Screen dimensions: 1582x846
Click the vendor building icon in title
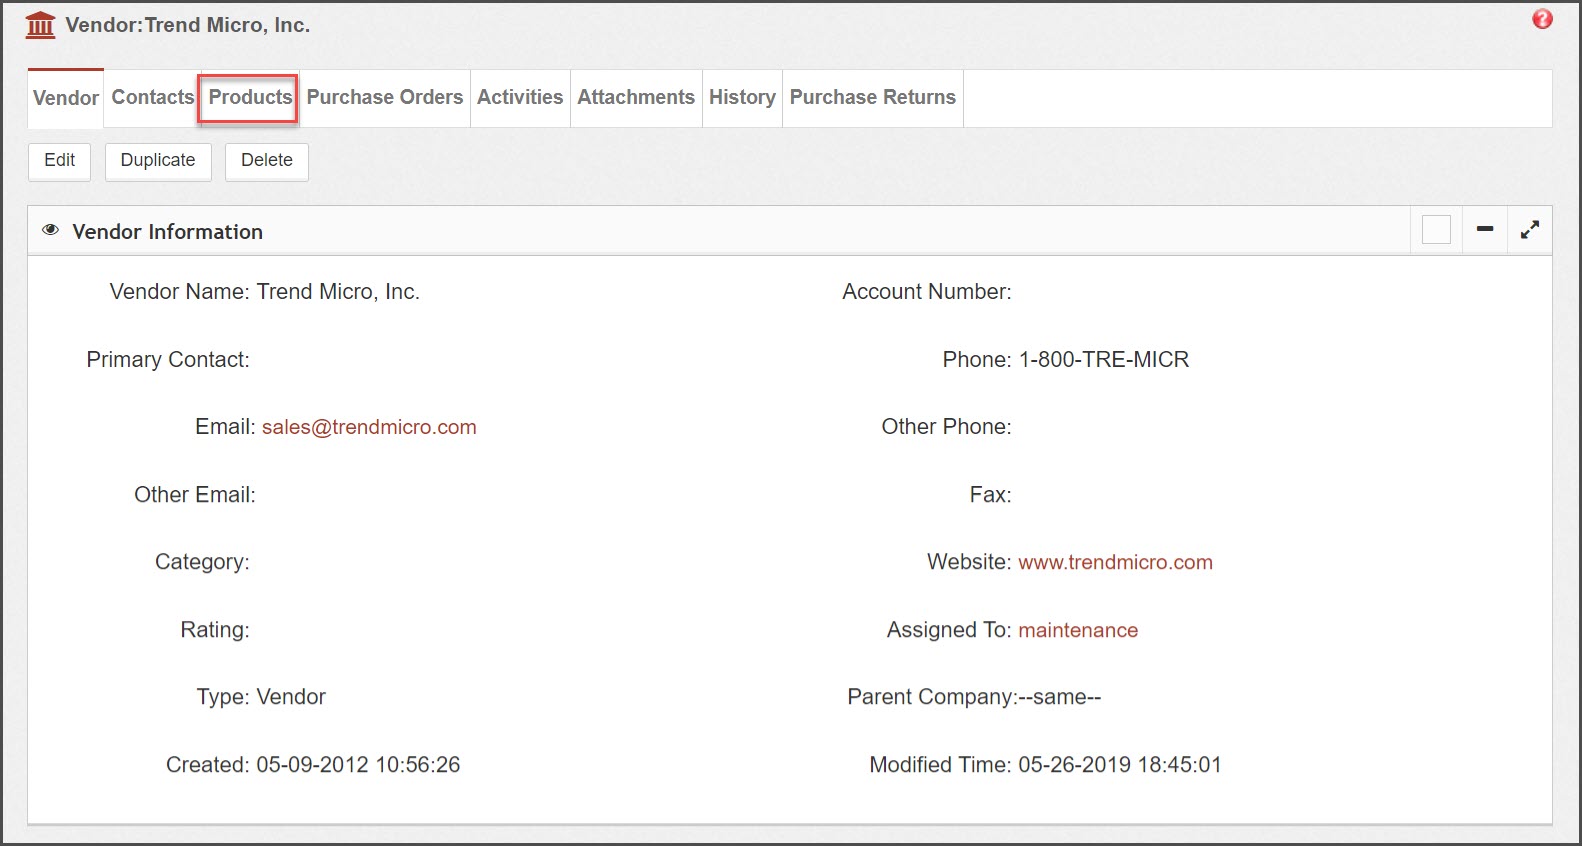tap(40, 25)
